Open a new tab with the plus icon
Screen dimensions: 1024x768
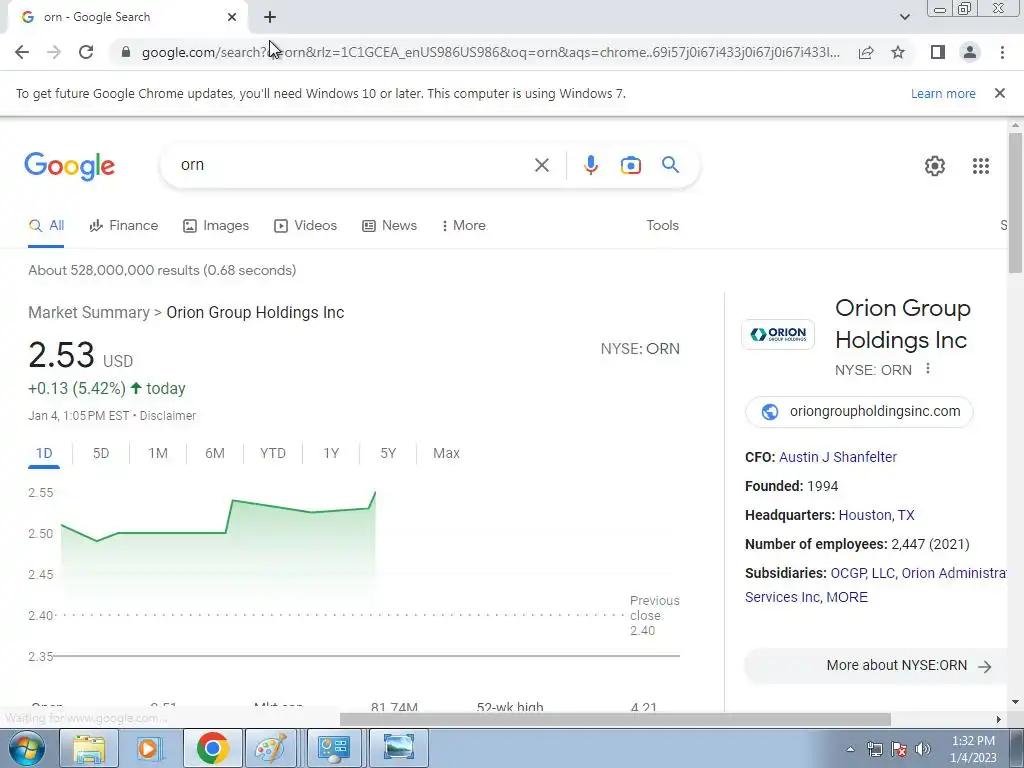[x=270, y=17]
